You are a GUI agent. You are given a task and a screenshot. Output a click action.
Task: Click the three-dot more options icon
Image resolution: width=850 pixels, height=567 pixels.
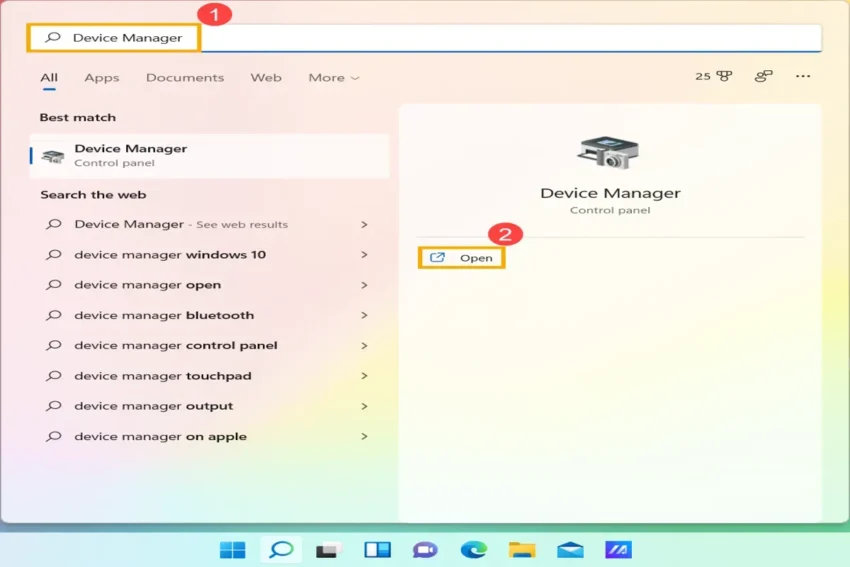click(802, 76)
